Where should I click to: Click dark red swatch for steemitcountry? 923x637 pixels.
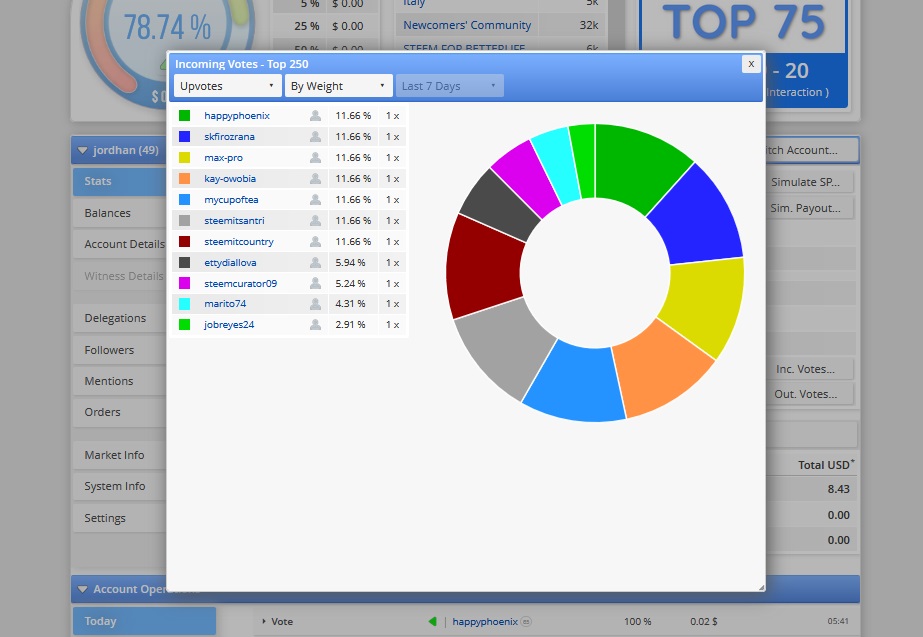pyautogui.click(x=184, y=241)
